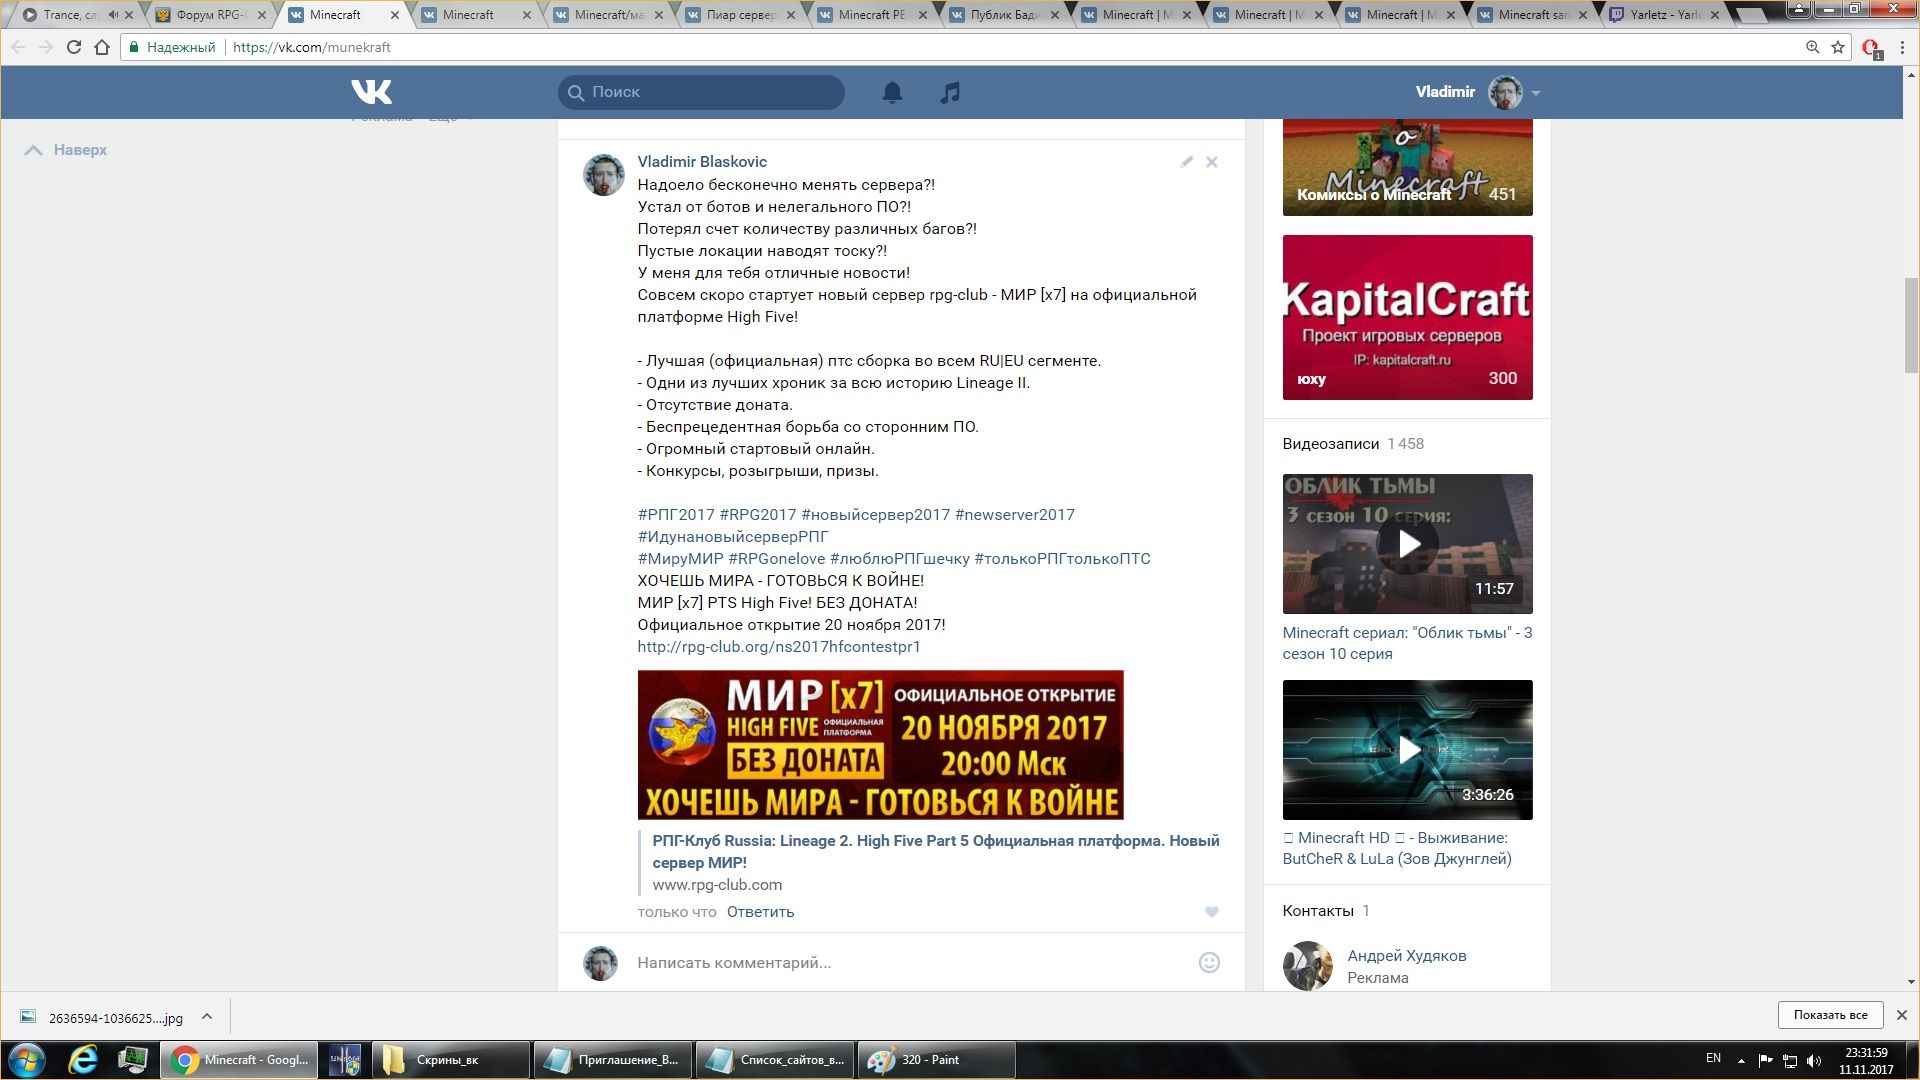Open the music note icon
The width and height of the screenshot is (1920, 1080).
(x=950, y=92)
